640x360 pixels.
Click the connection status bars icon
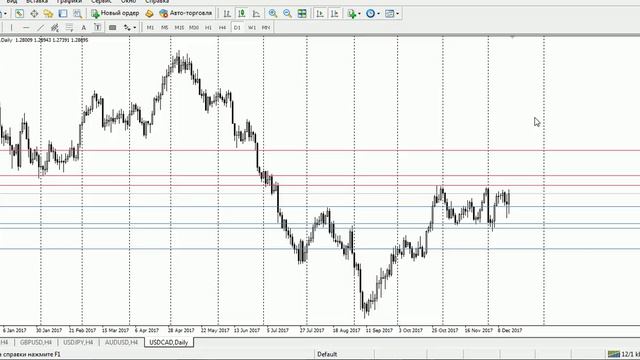pos(613,354)
